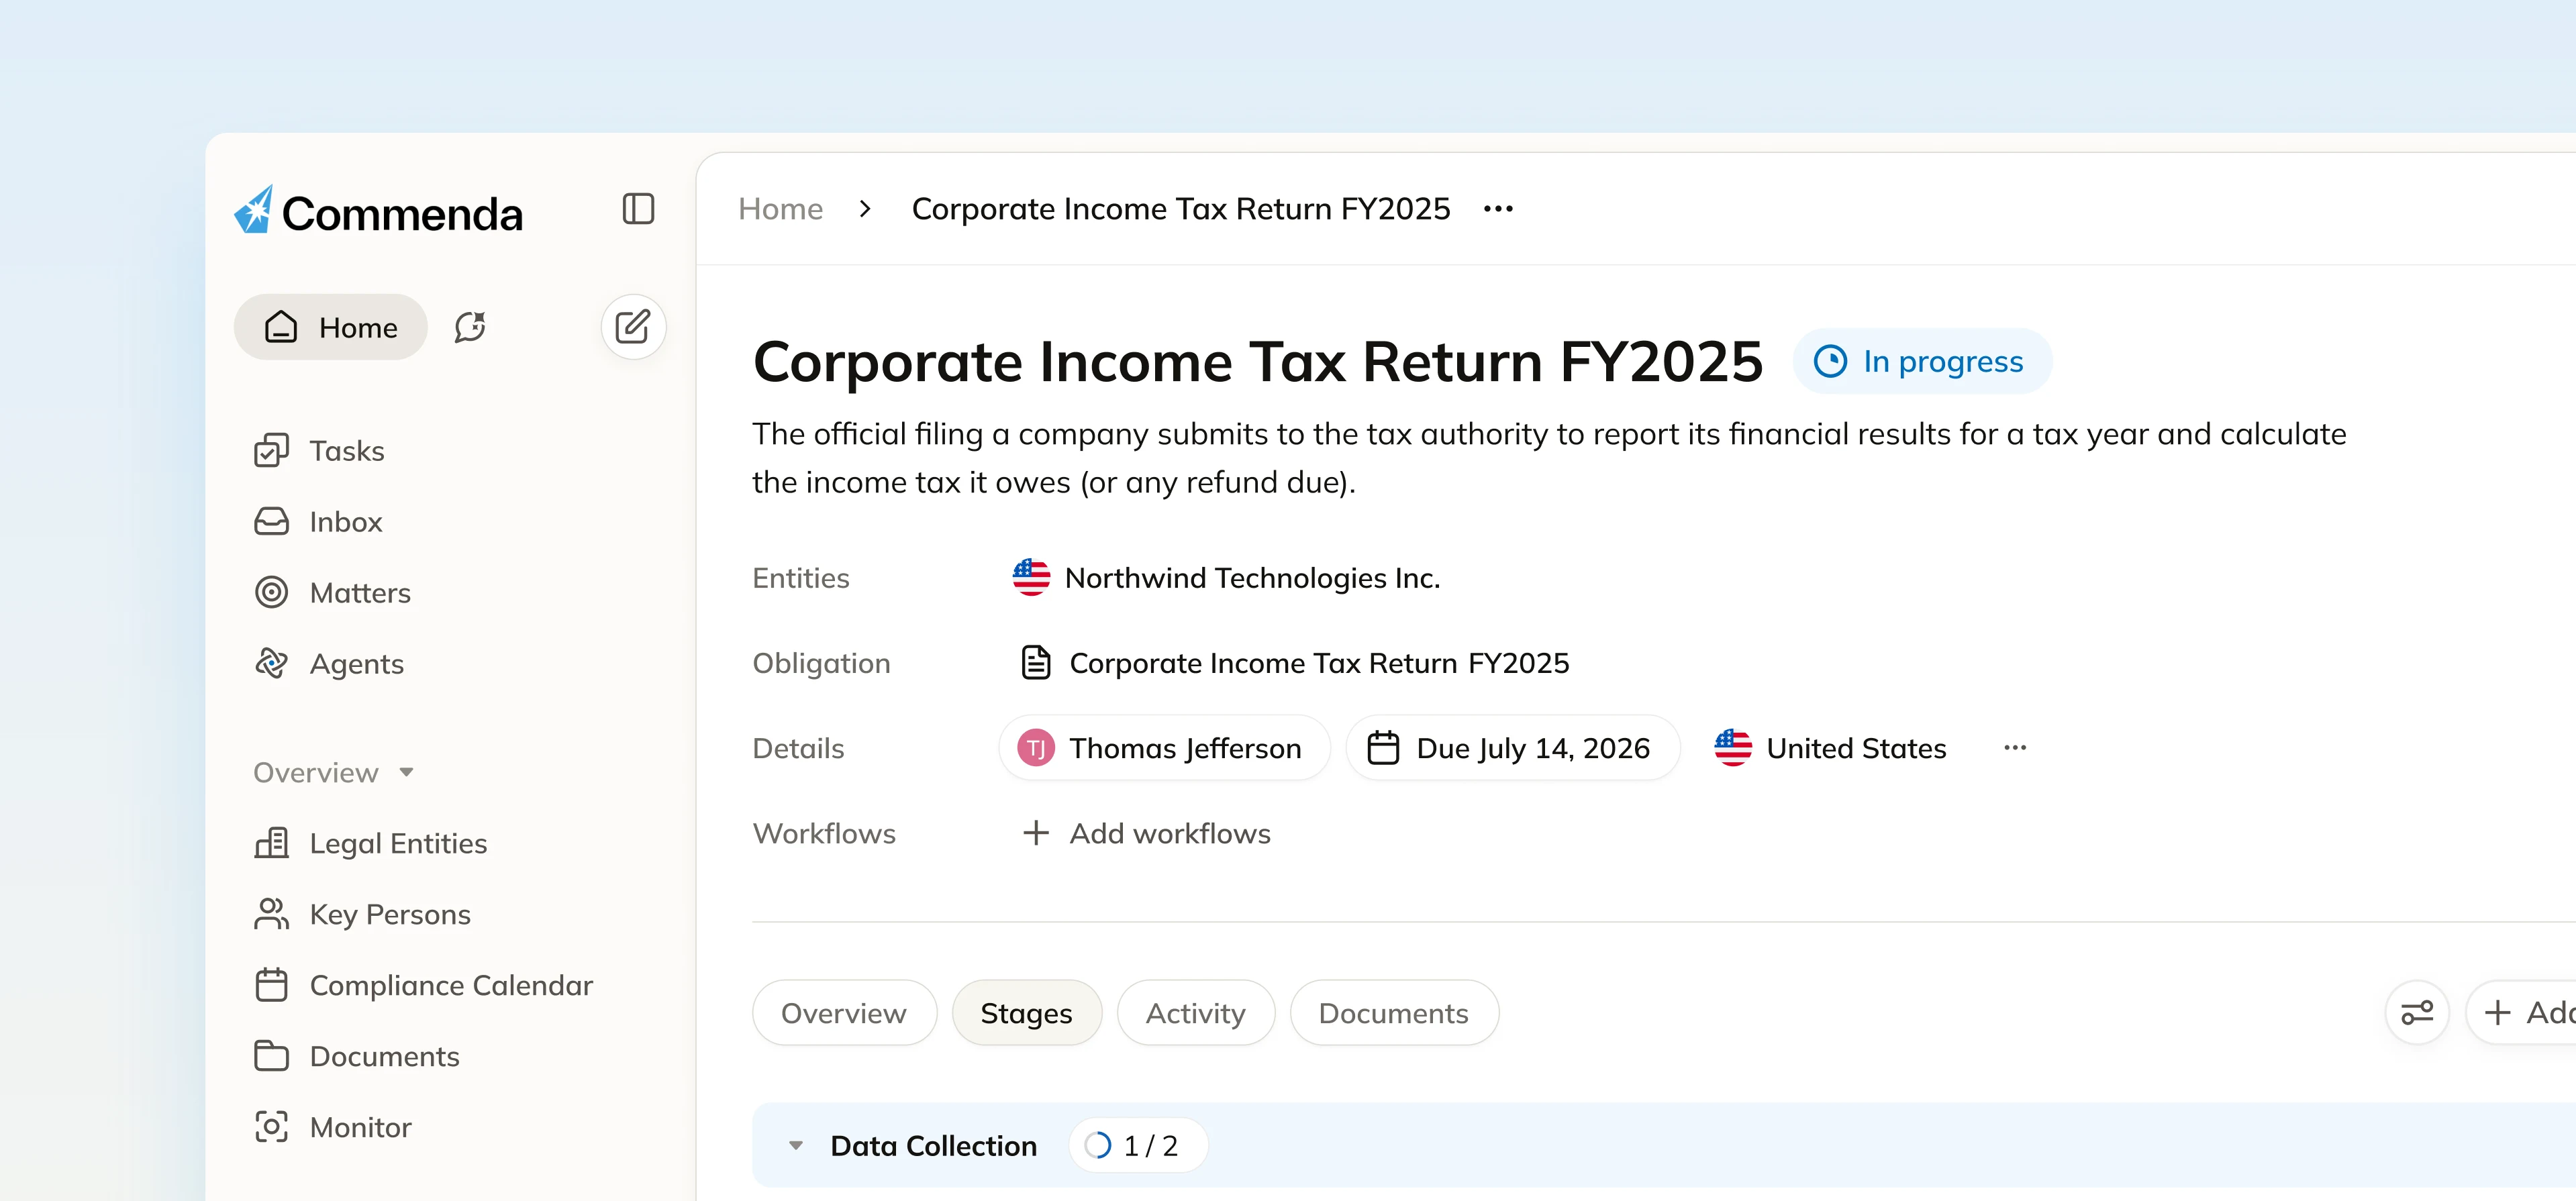
Task: Switch to the Documents tab
Action: pyautogui.click(x=1394, y=1014)
